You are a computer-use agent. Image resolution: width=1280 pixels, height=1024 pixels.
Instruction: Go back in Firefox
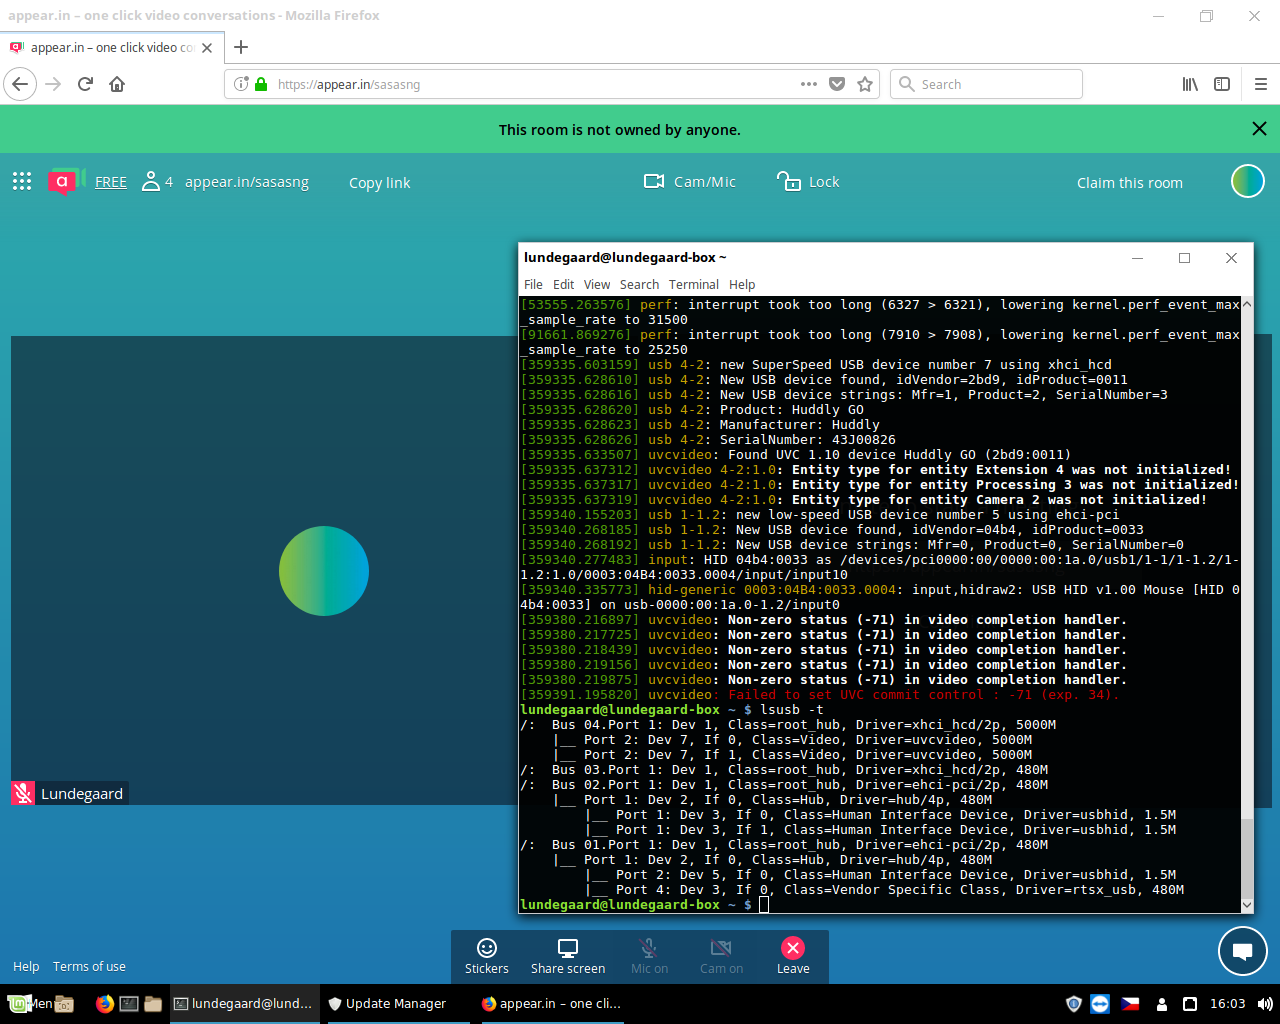coord(20,84)
